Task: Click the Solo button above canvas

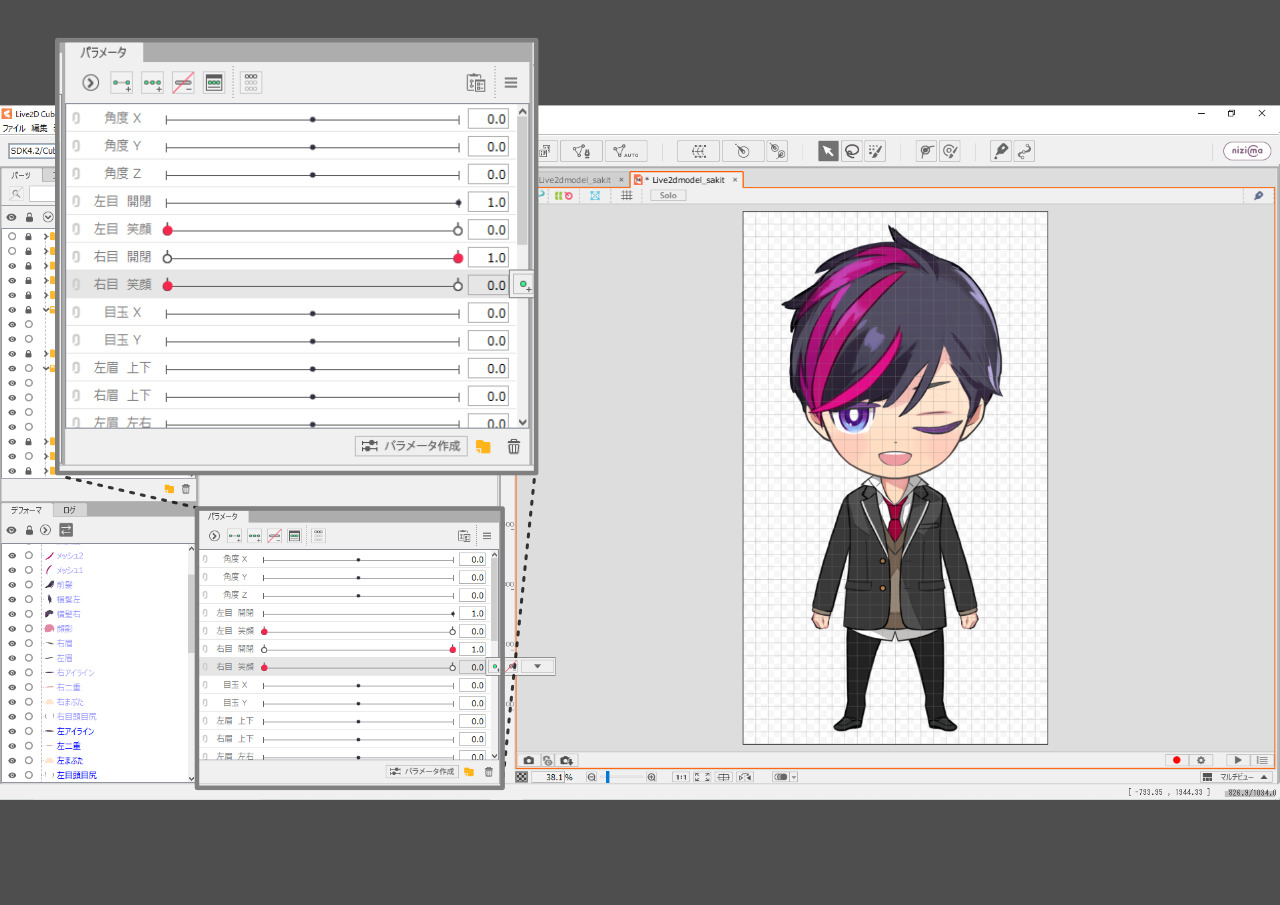Action: 667,195
